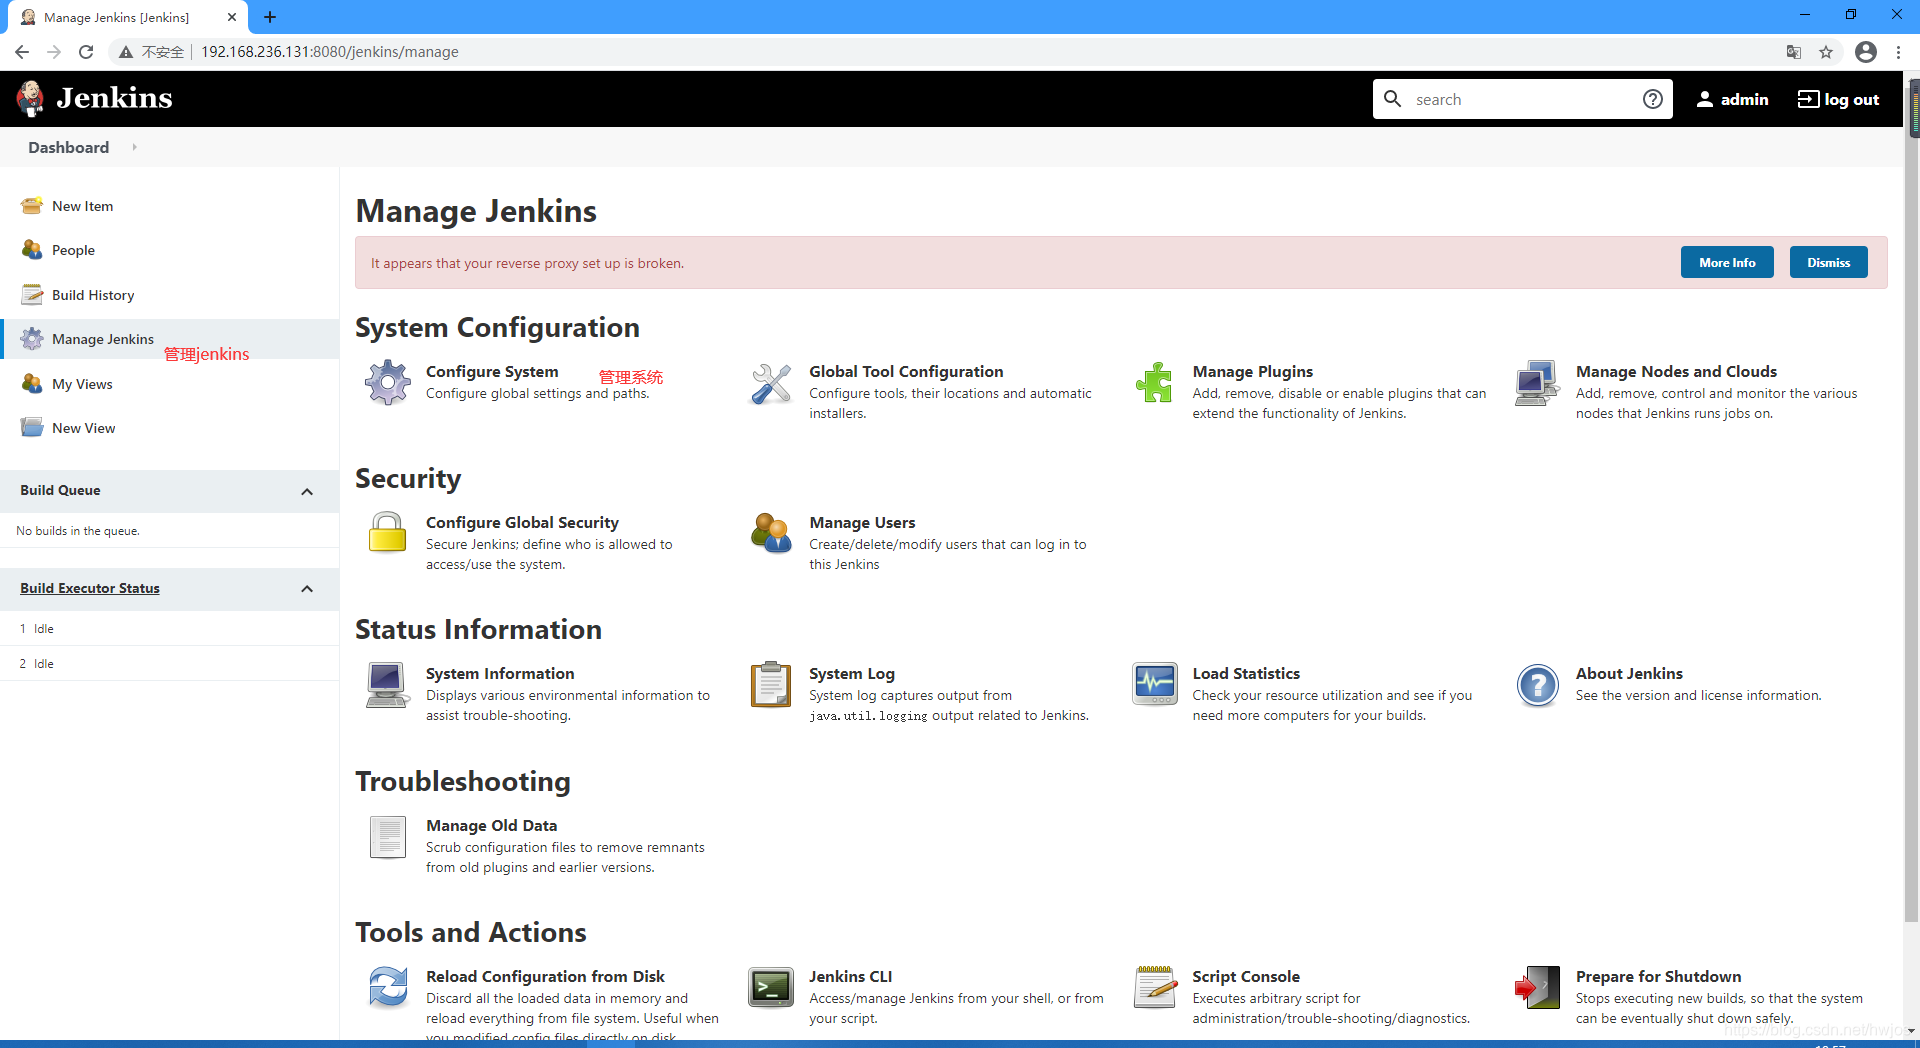The image size is (1920, 1048).
Task: Click the Dashboard breadcrumb link
Action: click(68, 147)
